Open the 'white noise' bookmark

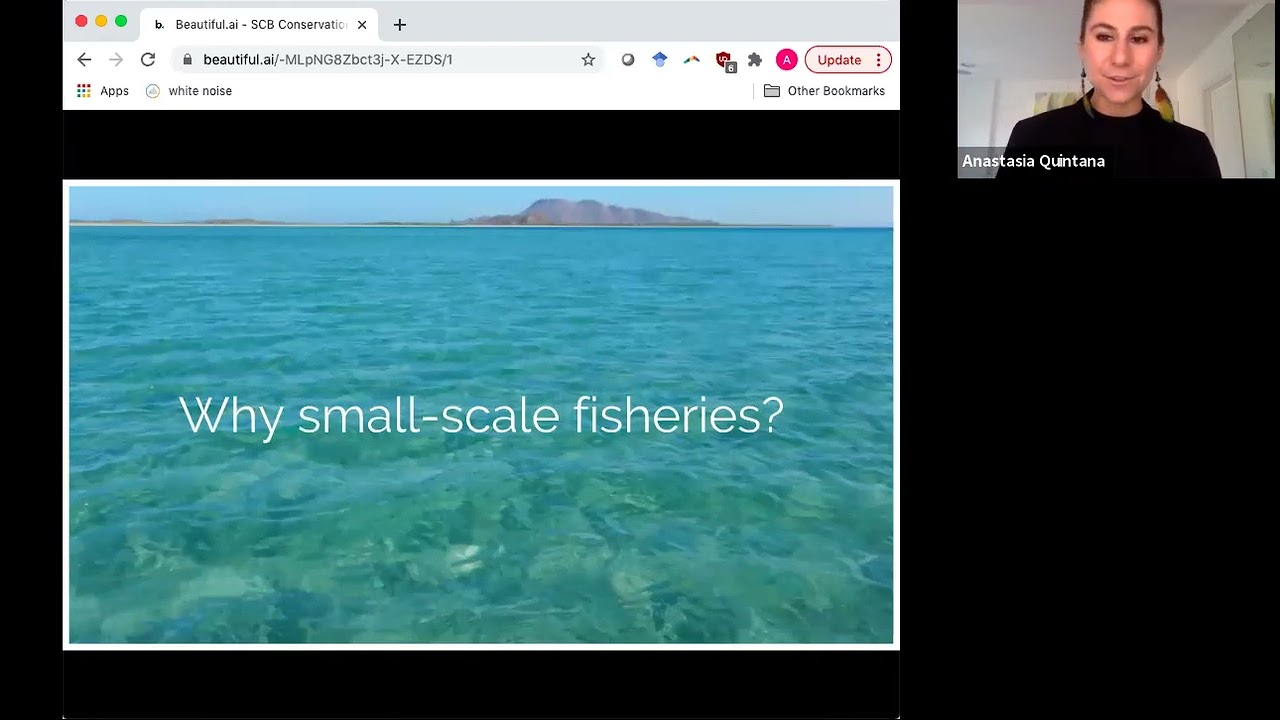click(x=189, y=91)
